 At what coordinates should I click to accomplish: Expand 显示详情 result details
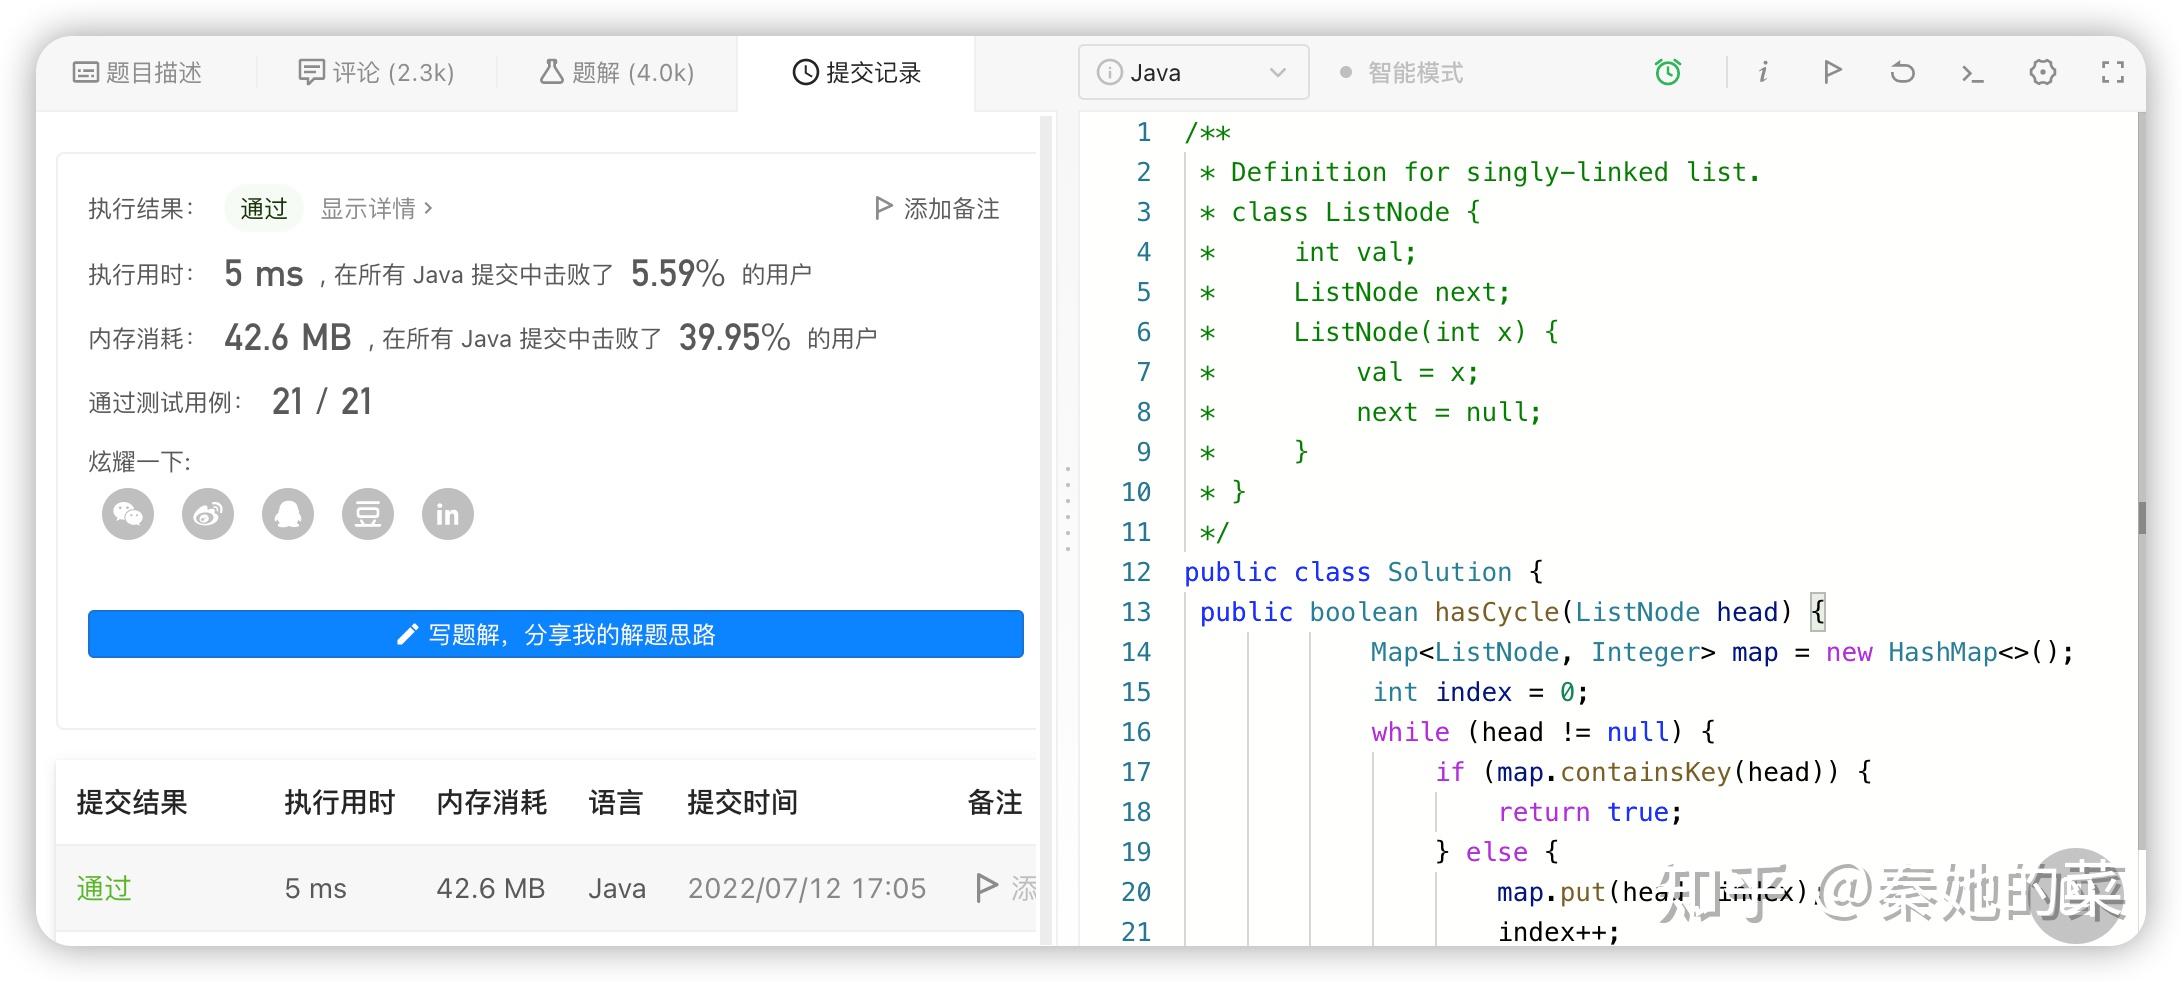(376, 208)
